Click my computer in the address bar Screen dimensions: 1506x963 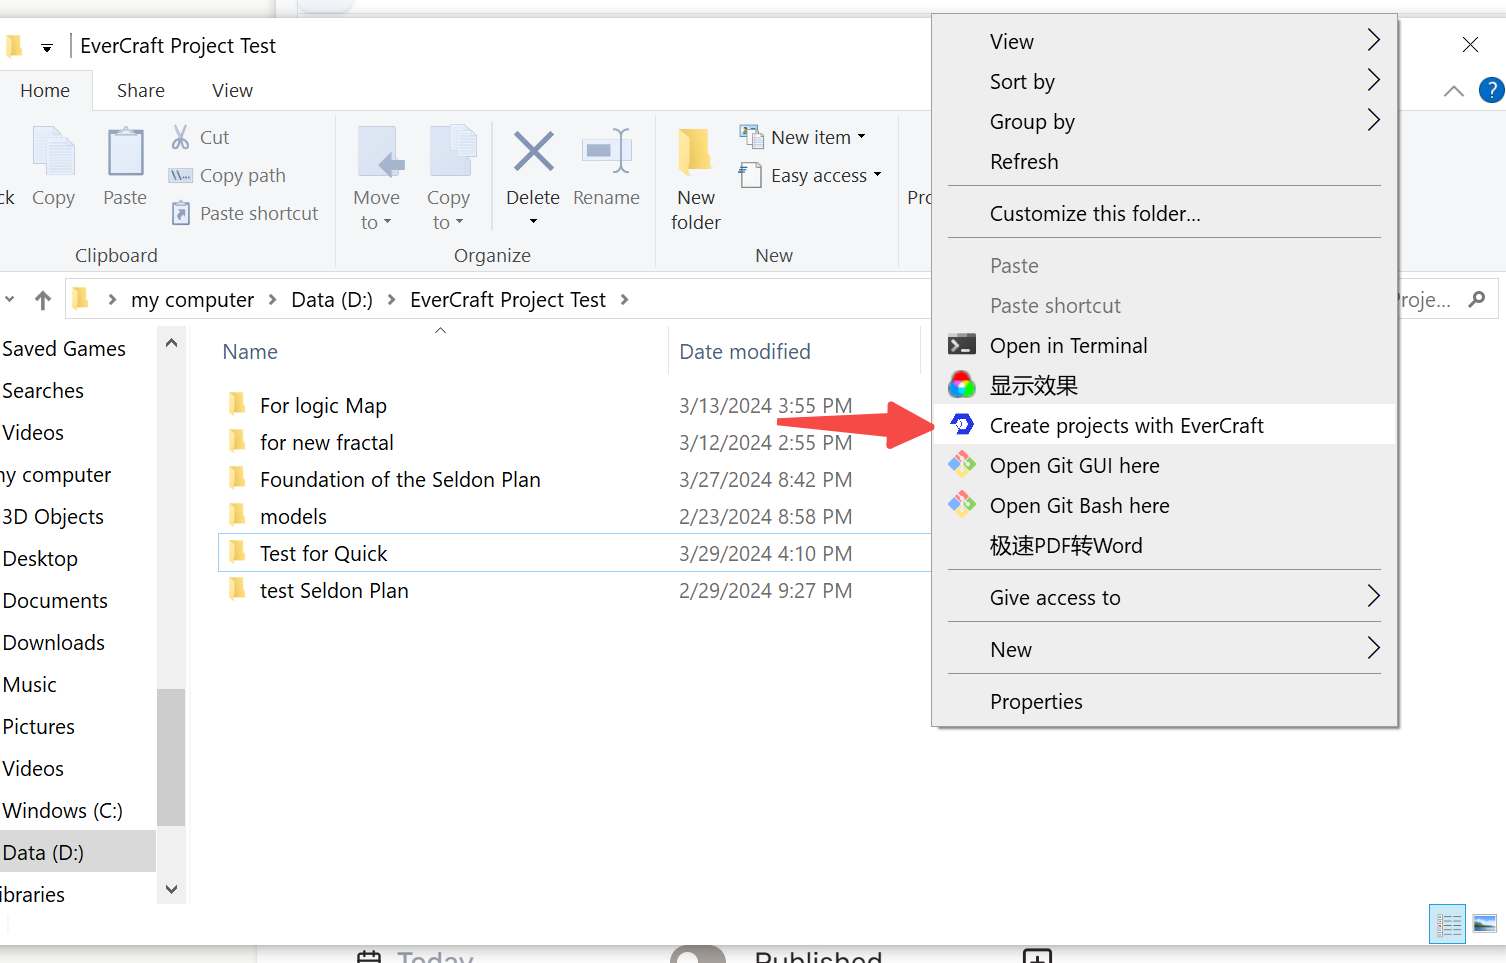(192, 300)
